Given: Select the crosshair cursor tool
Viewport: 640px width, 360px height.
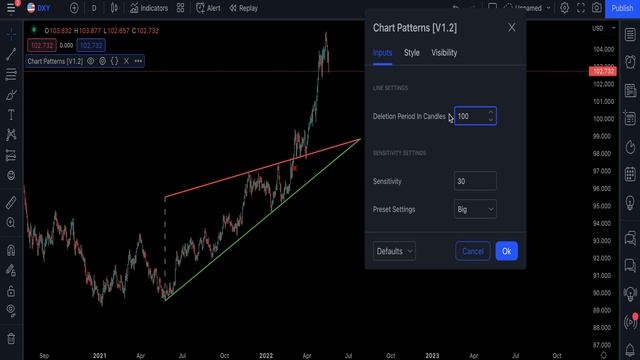Looking at the screenshot, I should tap(11, 34).
